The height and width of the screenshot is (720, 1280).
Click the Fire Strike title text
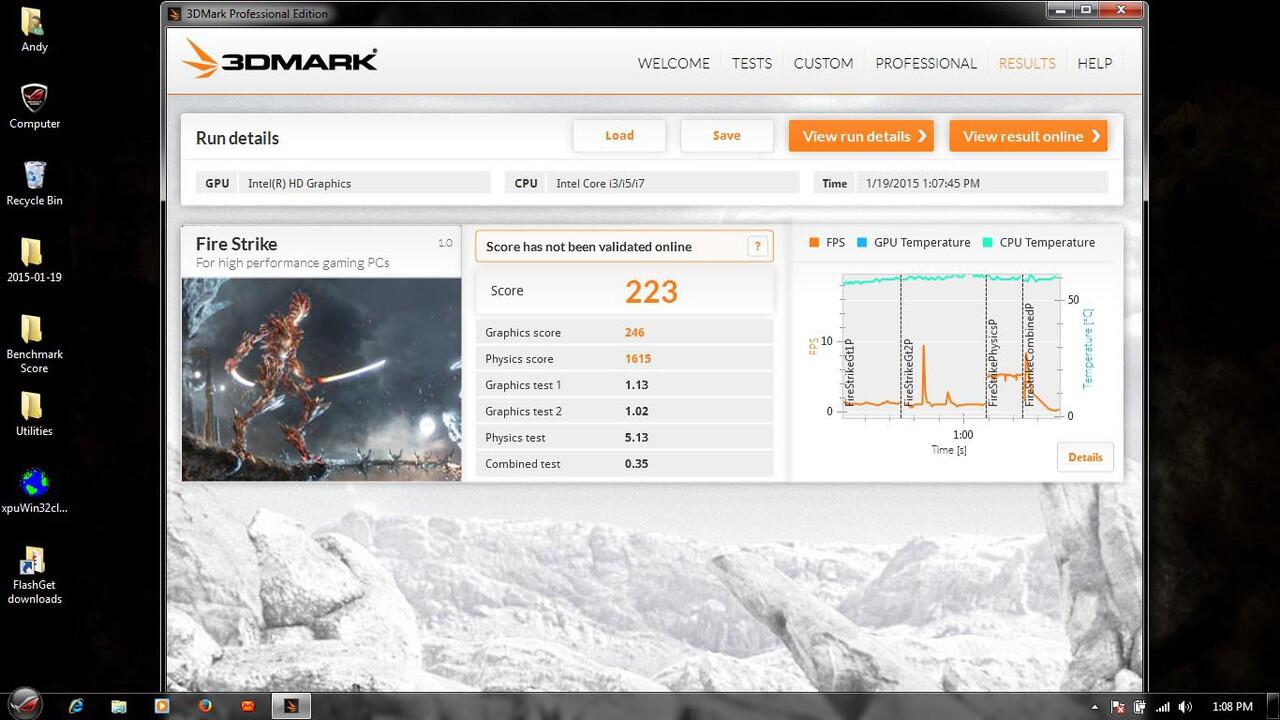[236, 244]
